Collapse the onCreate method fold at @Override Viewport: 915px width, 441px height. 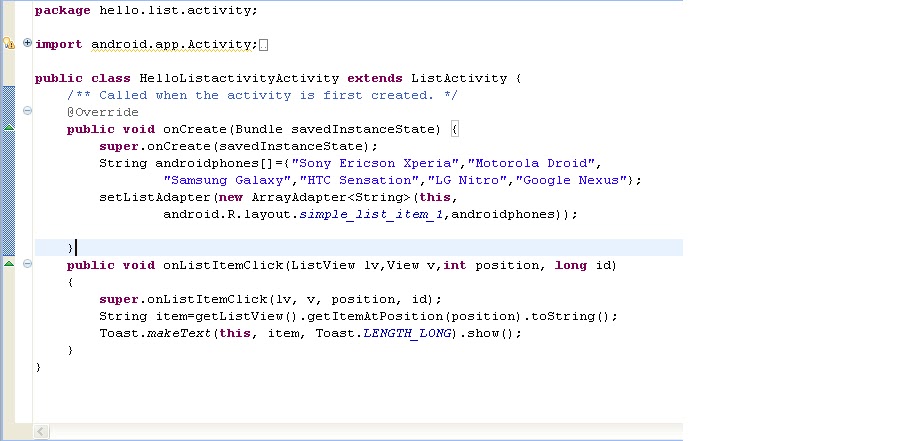[27, 110]
